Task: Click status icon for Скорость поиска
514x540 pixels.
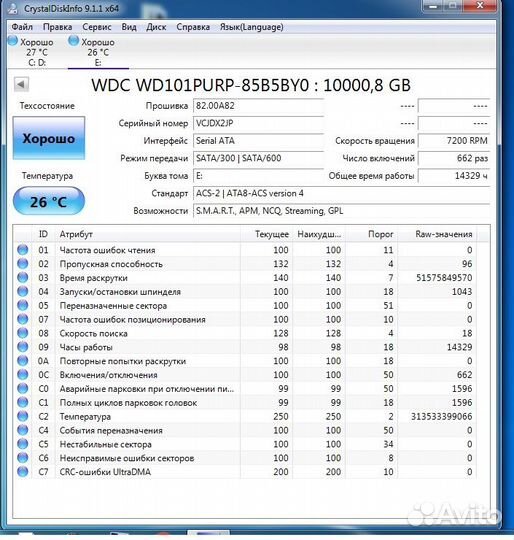Action: pyautogui.click(x=23, y=333)
